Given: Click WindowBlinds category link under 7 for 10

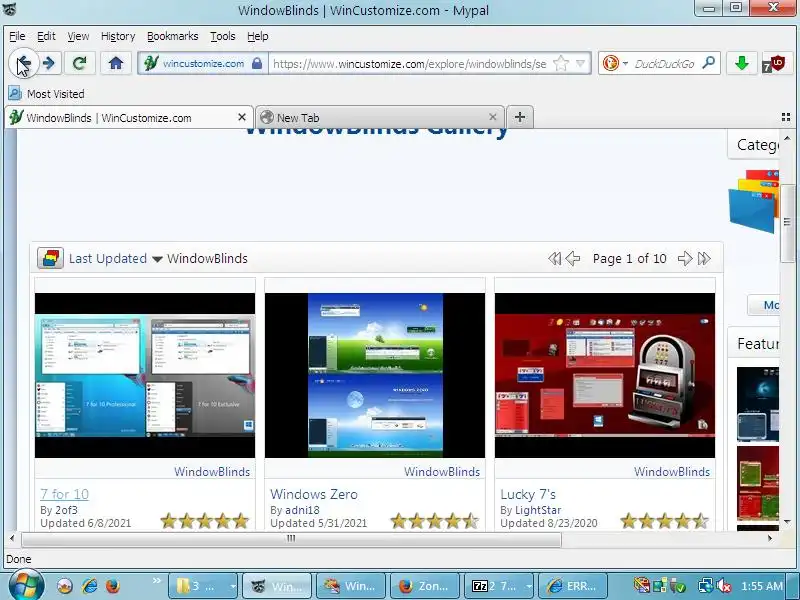Looking at the screenshot, I should coord(212,471).
